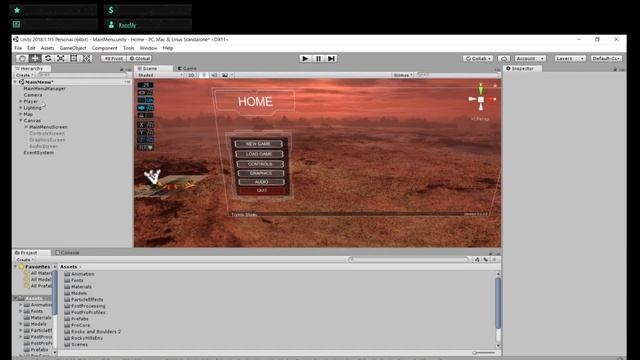The width and height of the screenshot is (640, 360).
Task: Select Camera object in Hierarchy
Action: coord(33,95)
